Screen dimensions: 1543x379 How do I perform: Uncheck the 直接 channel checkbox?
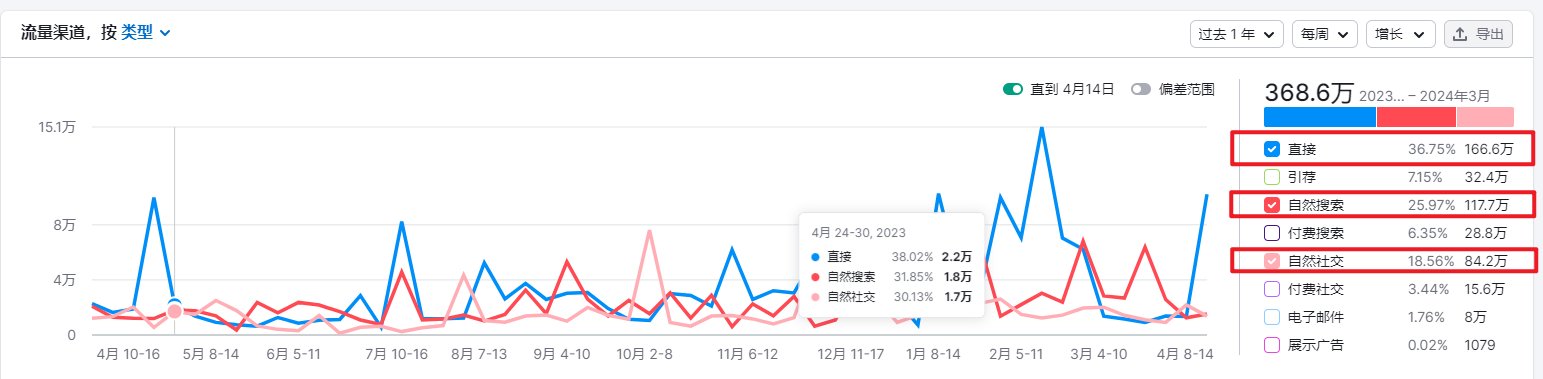(1272, 150)
